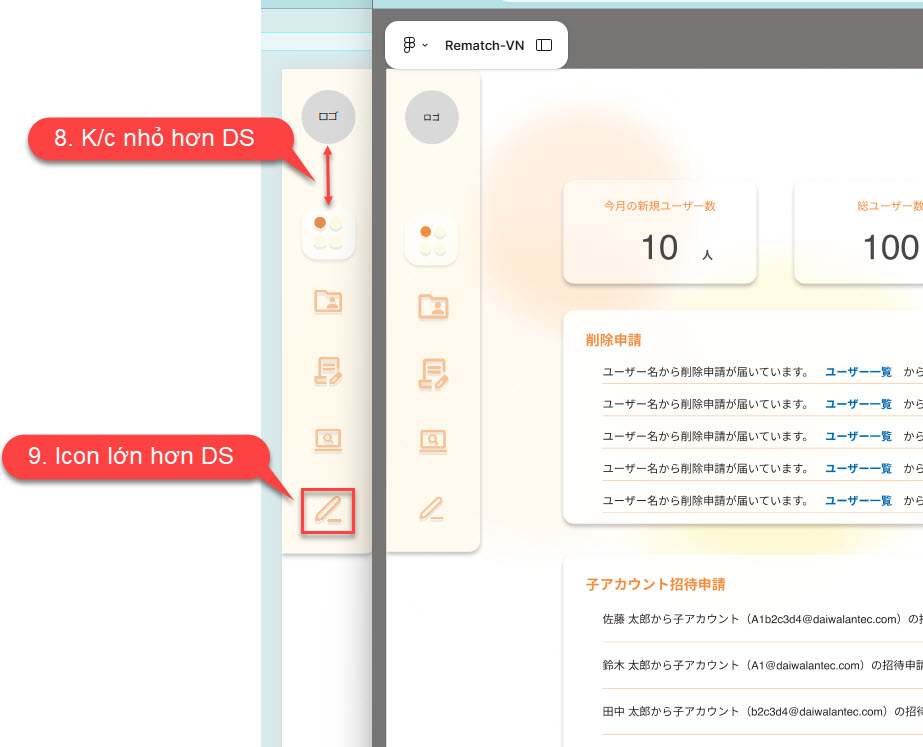
Task: Open ユーザー一覧 link in first 削除申請 row
Action: pos(858,372)
